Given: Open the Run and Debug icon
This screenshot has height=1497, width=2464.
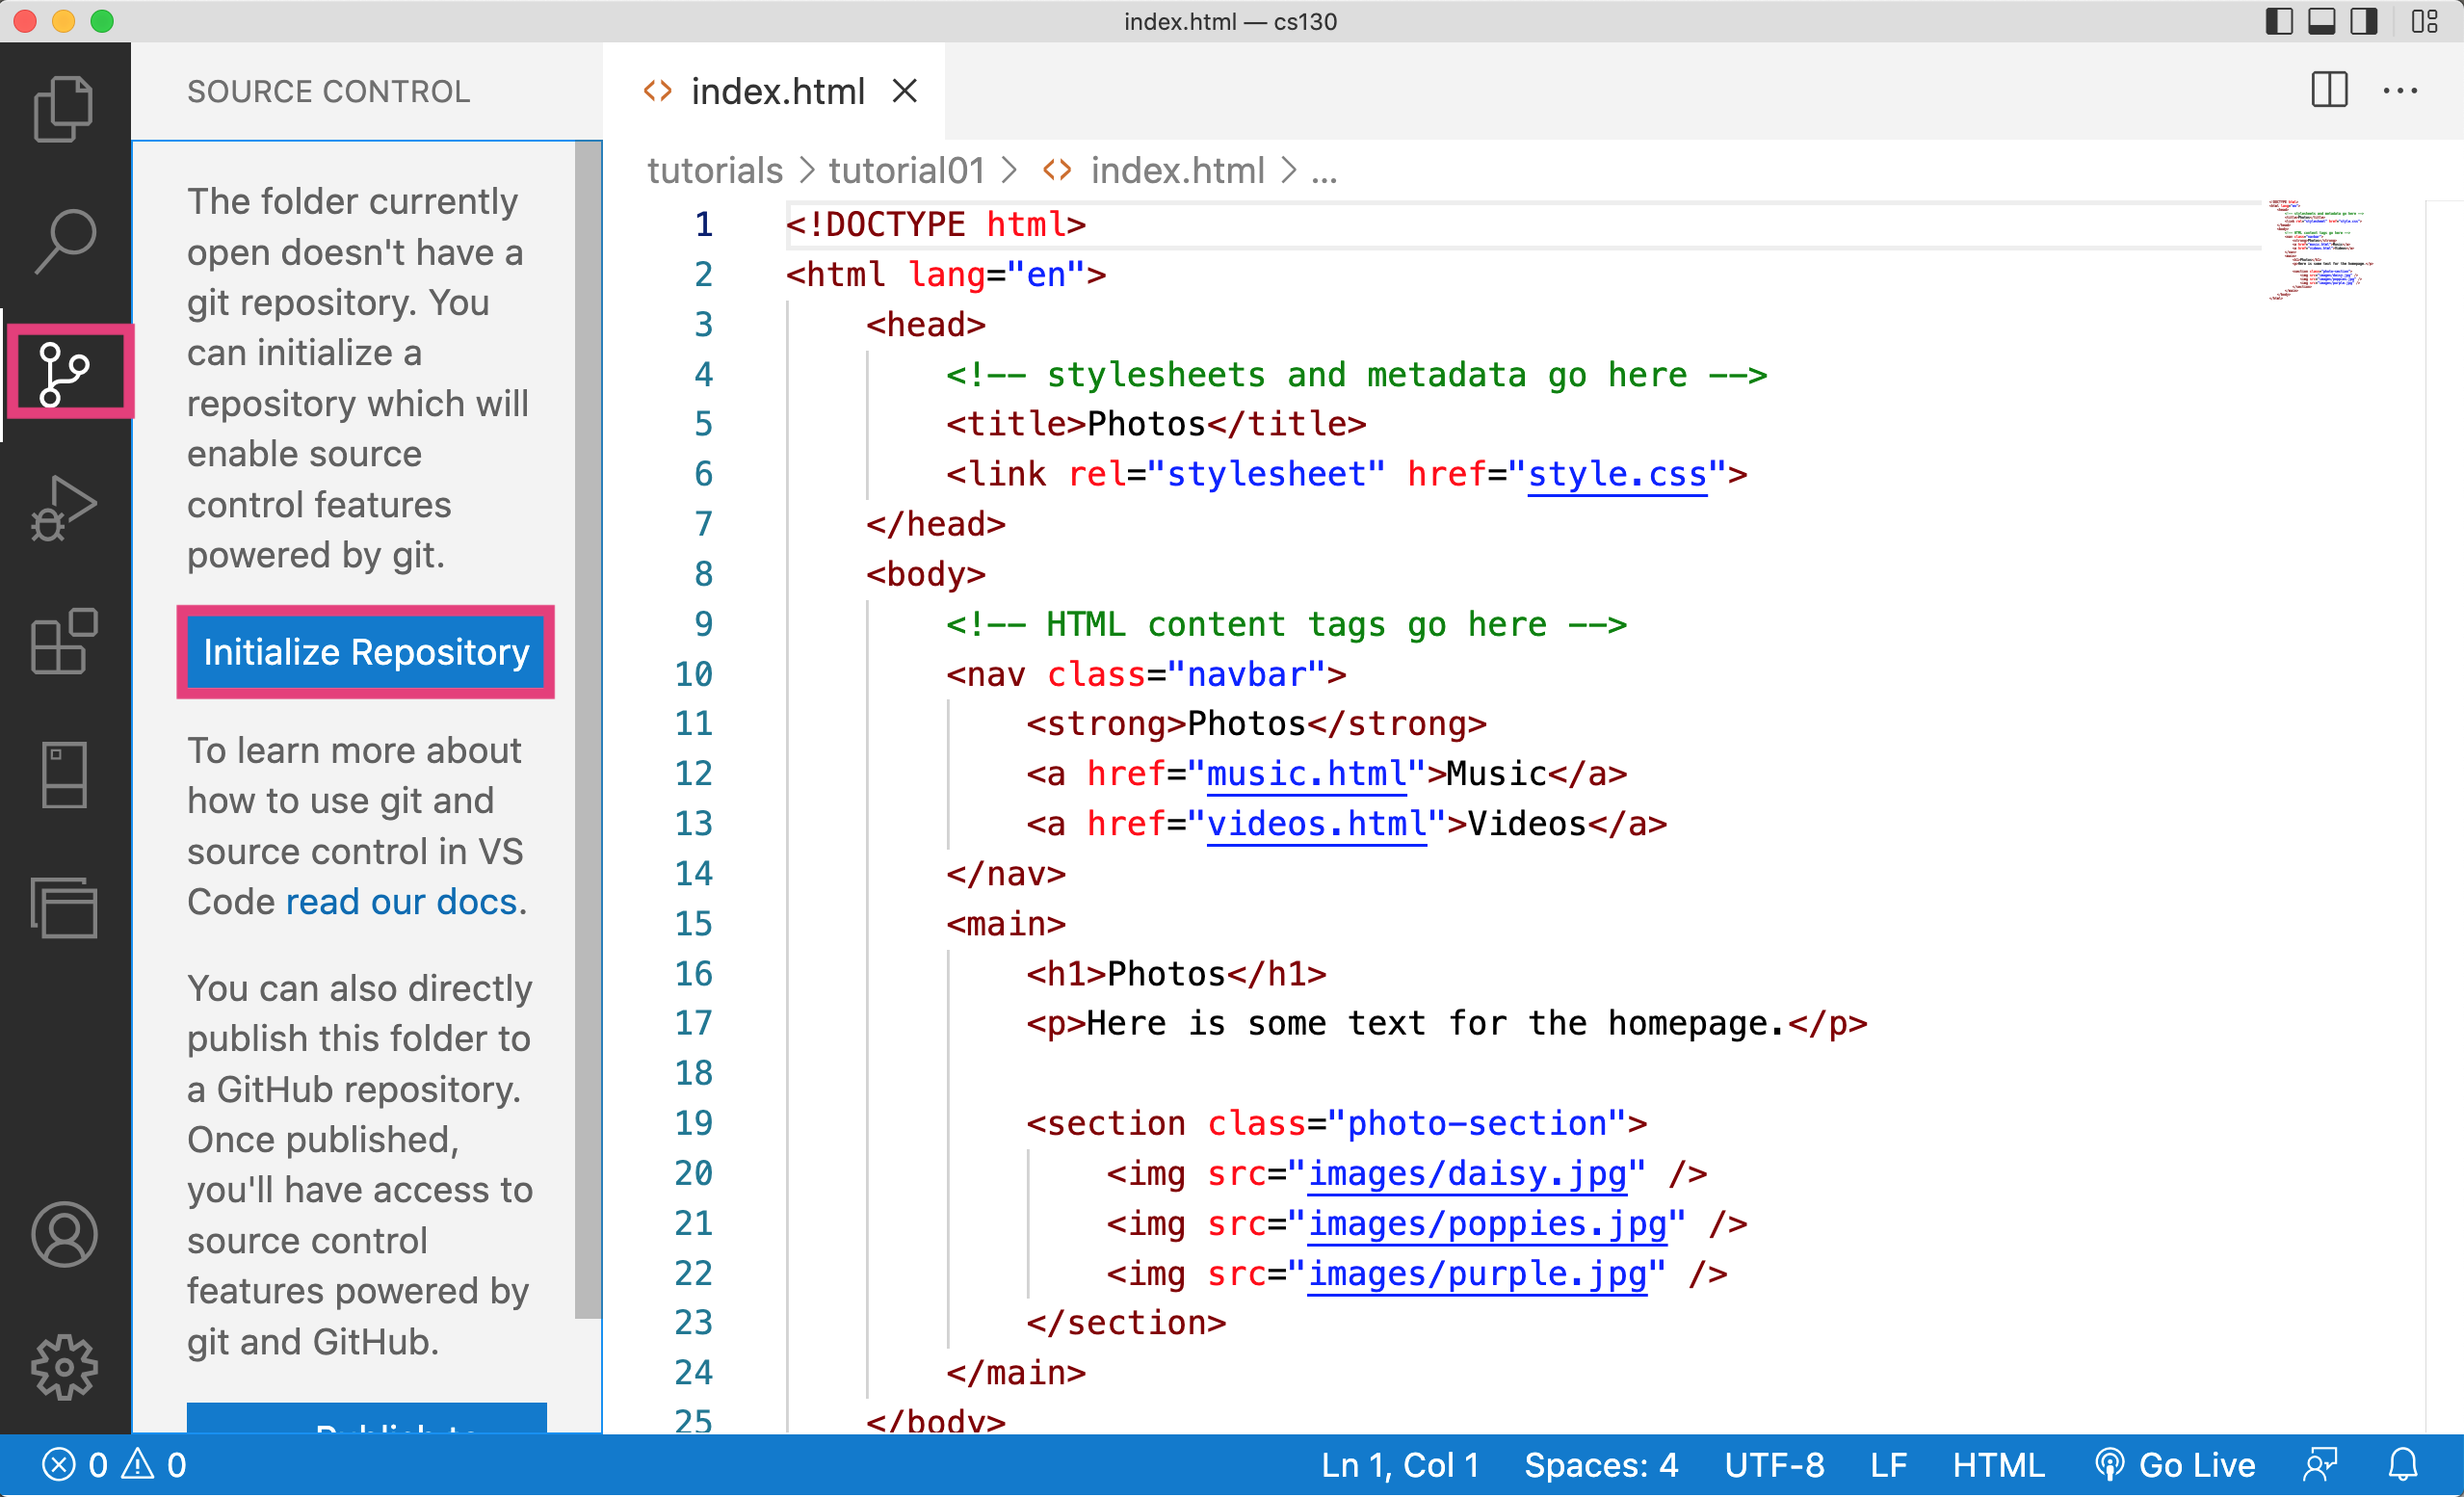Looking at the screenshot, I should click(x=64, y=507).
